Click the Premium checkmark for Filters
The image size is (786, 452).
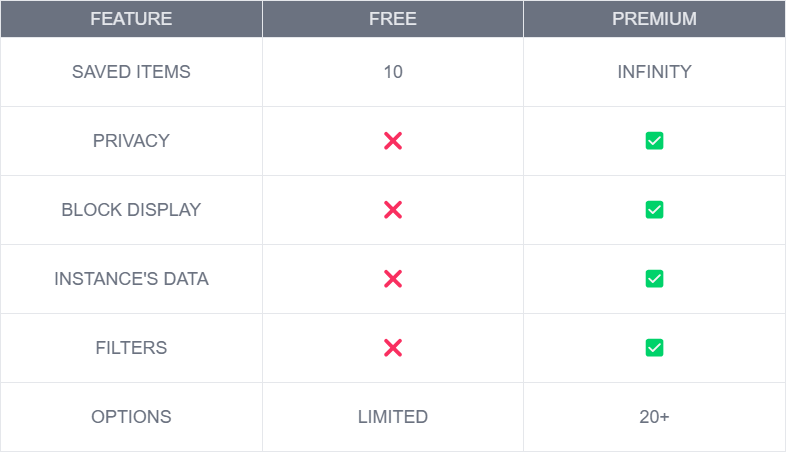click(x=654, y=348)
